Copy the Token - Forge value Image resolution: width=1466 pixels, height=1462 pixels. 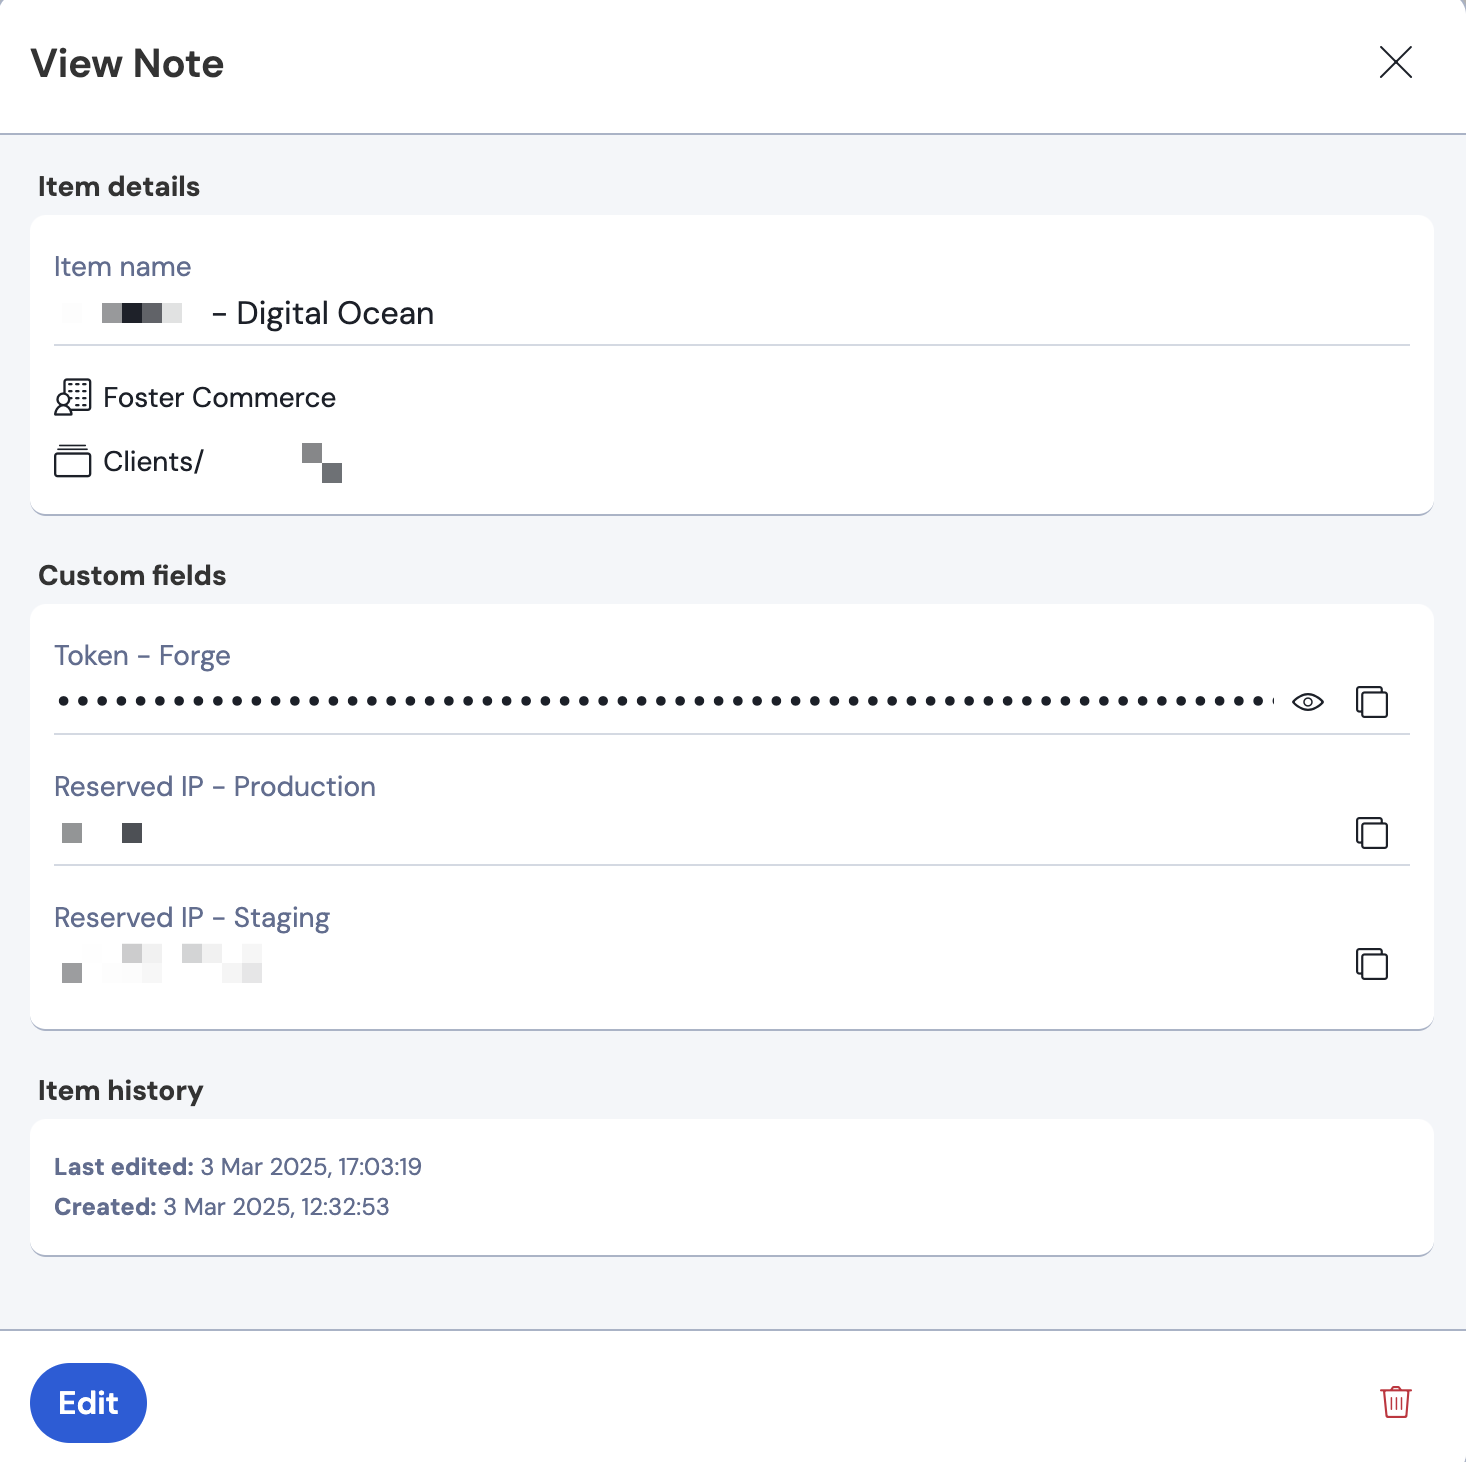coord(1372,702)
